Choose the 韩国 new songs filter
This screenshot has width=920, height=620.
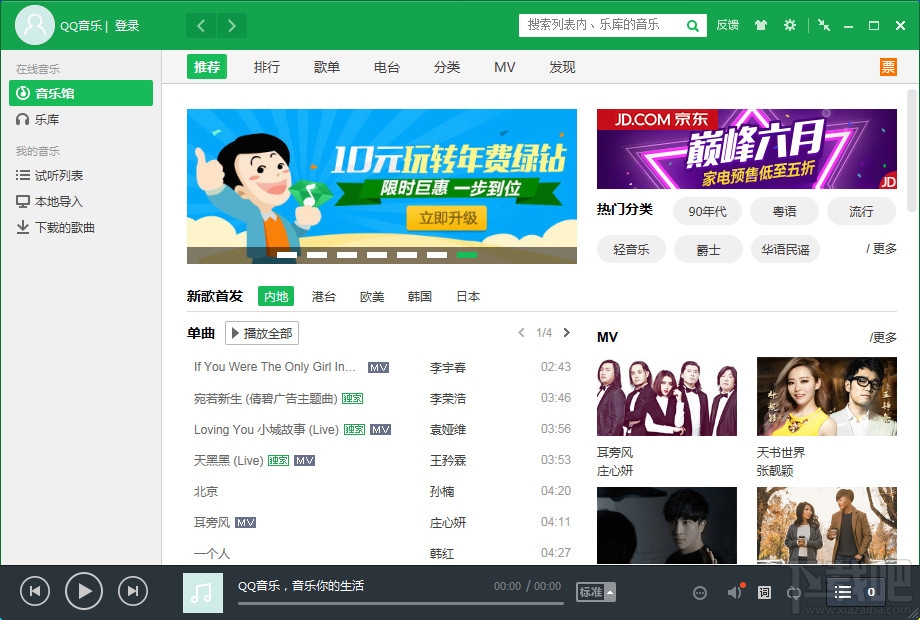[x=420, y=297]
